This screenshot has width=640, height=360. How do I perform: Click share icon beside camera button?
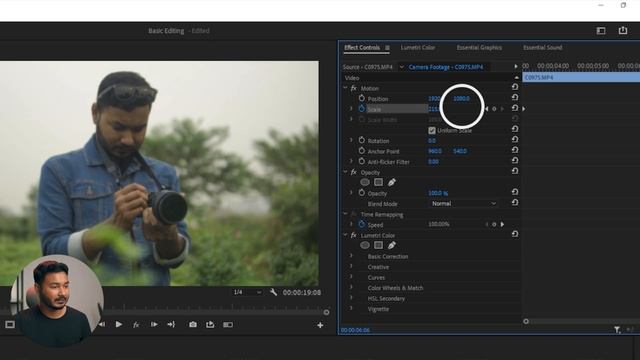pos(210,324)
